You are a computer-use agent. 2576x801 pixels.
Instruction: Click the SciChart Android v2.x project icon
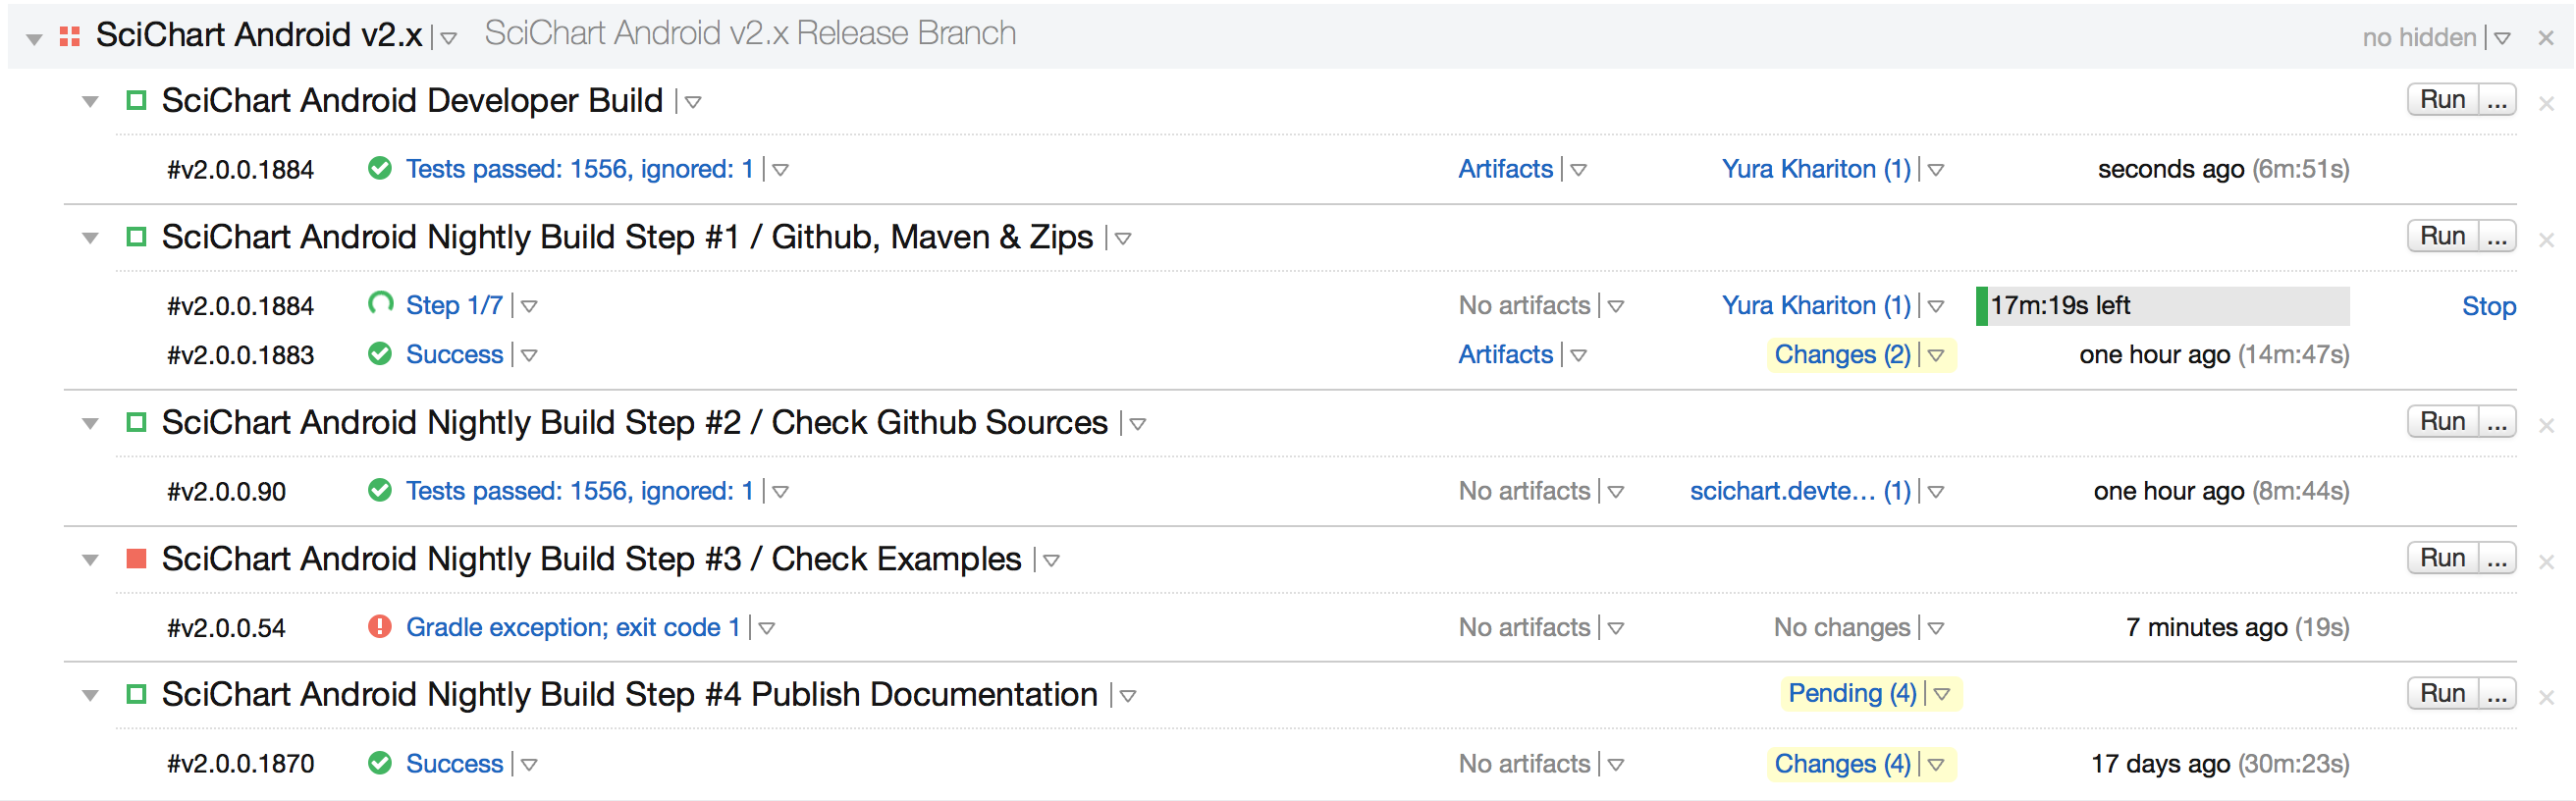pyautogui.click(x=69, y=37)
